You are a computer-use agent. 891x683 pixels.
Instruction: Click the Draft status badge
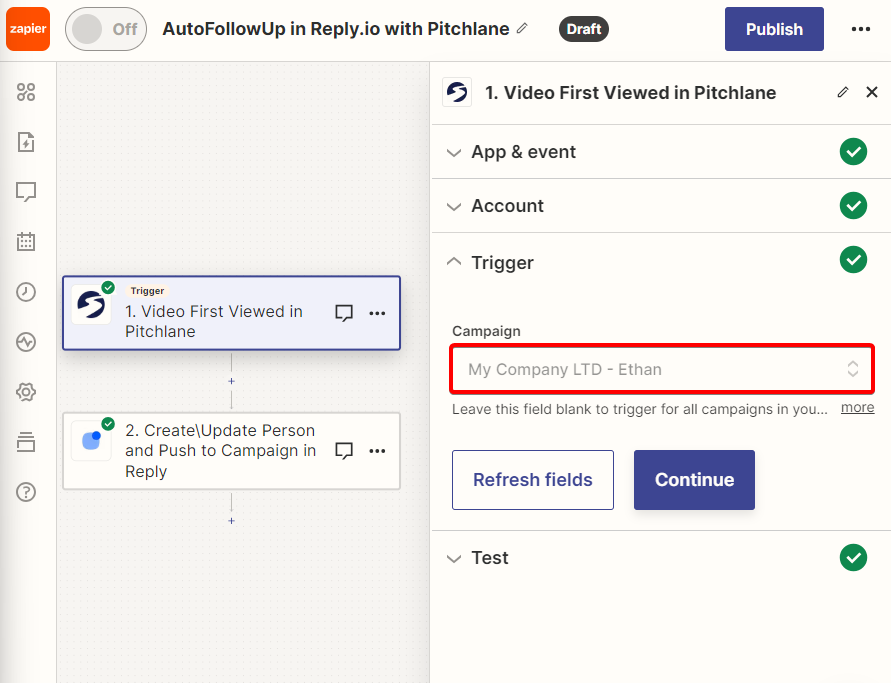[x=584, y=29]
